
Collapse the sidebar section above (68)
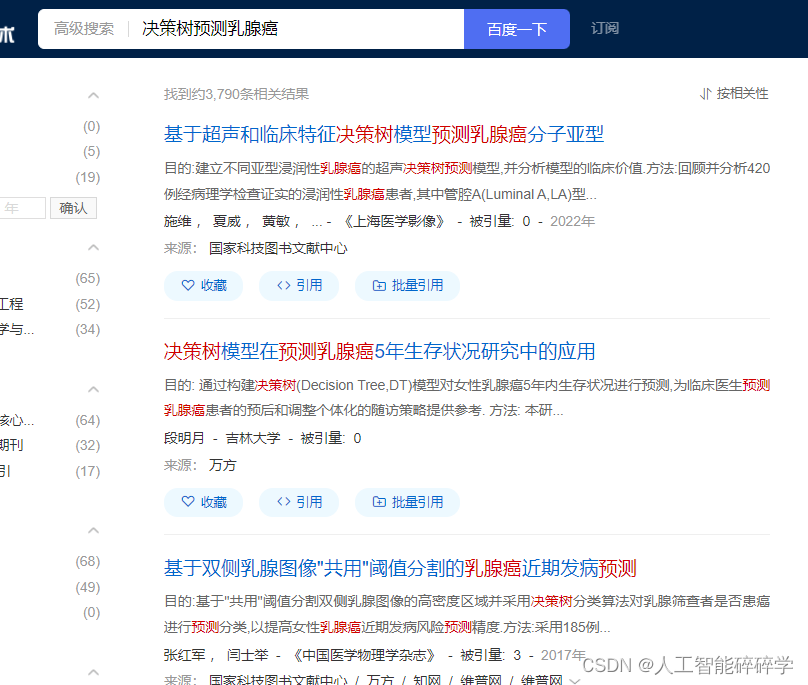click(93, 530)
